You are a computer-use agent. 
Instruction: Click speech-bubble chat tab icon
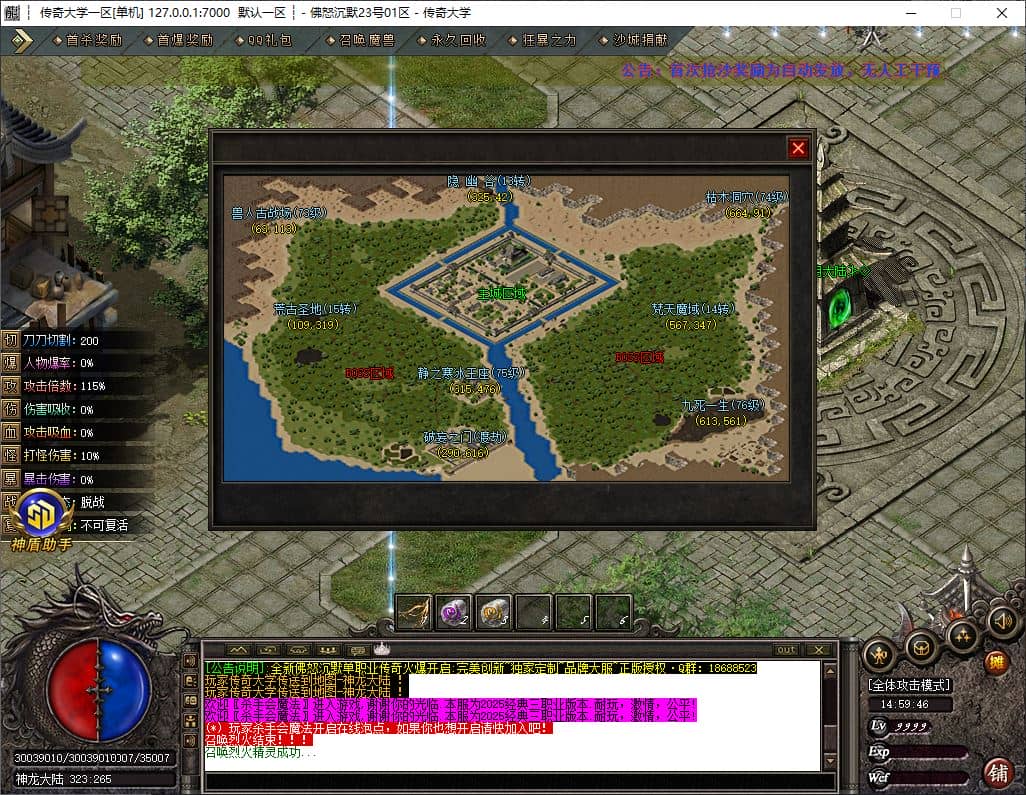(357, 650)
